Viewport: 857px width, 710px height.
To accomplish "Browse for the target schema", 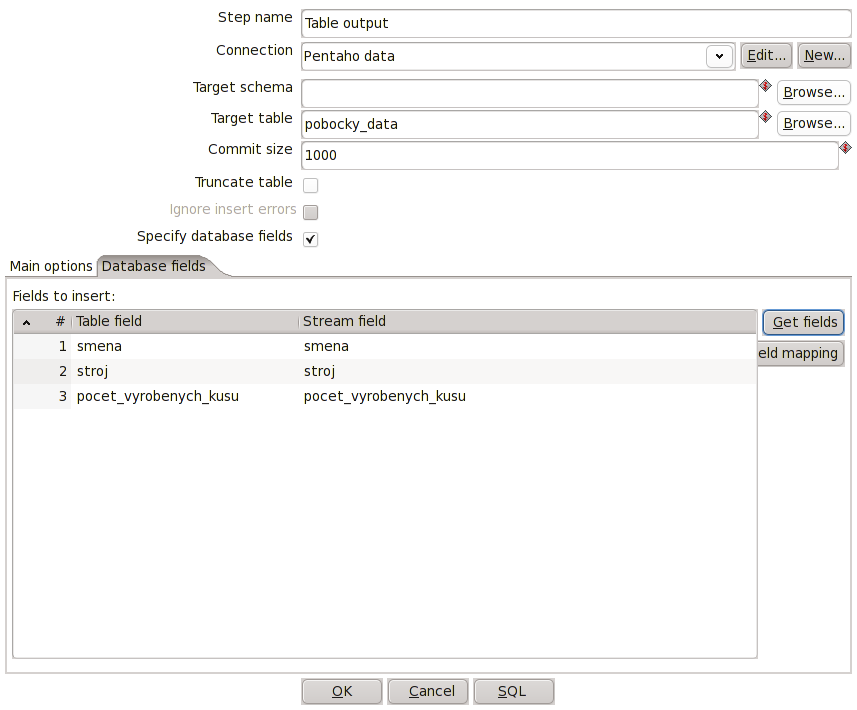I will pyautogui.click(x=813, y=93).
